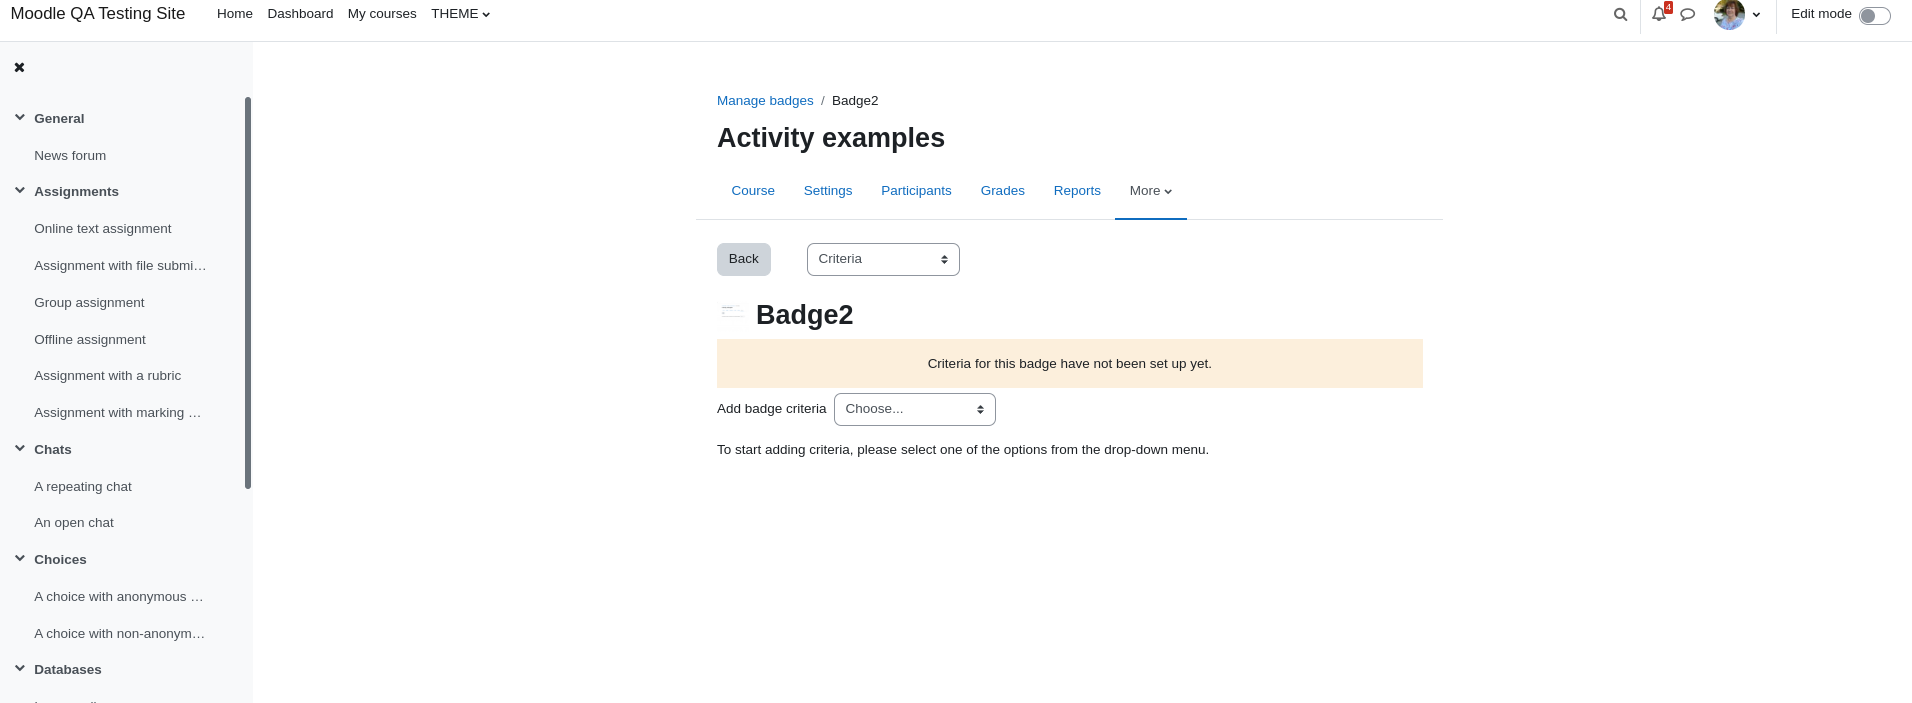Open the messaging speech bubble icon
Screen dimensions: 1912x703
click(x=1687, y=15)
